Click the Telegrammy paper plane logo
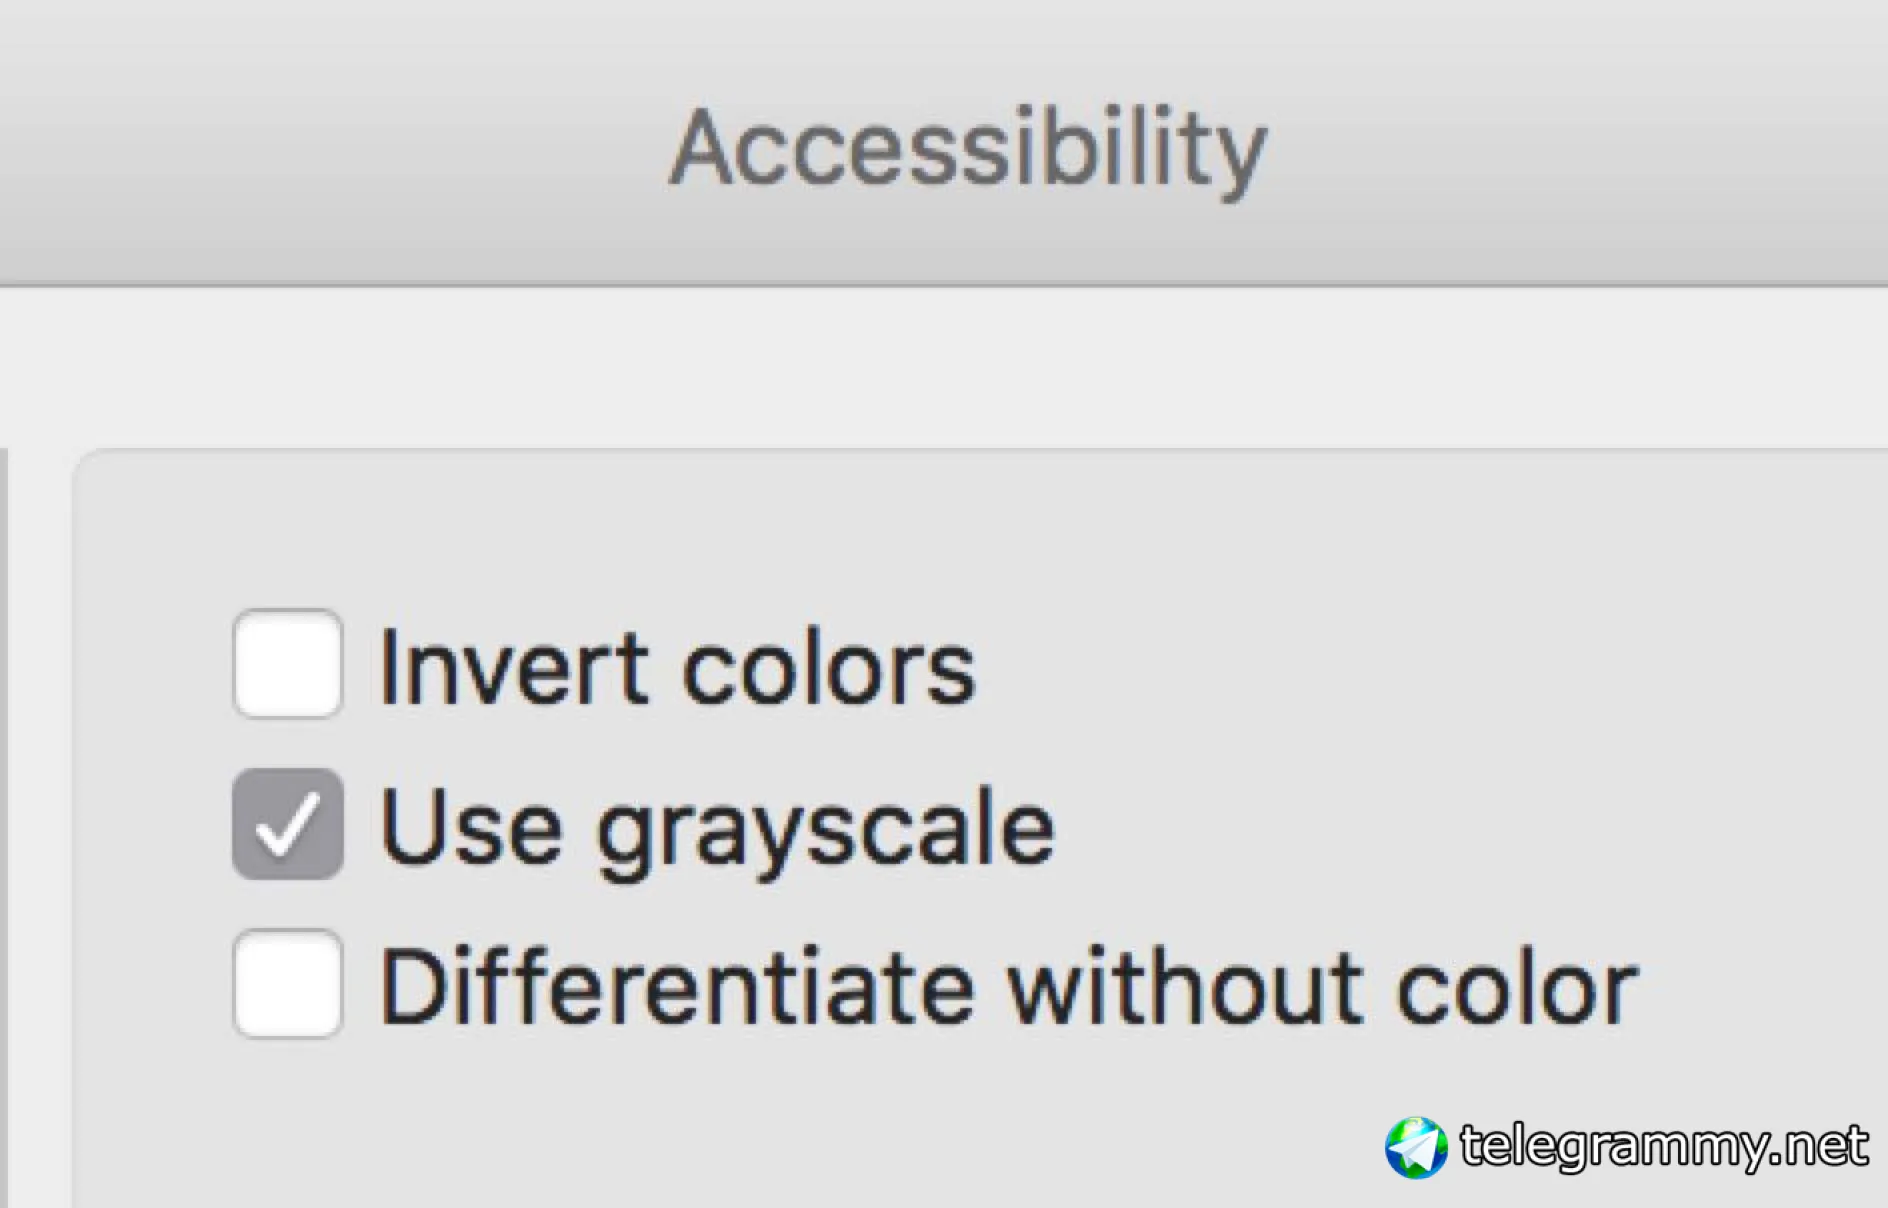 (1416, 1147)
